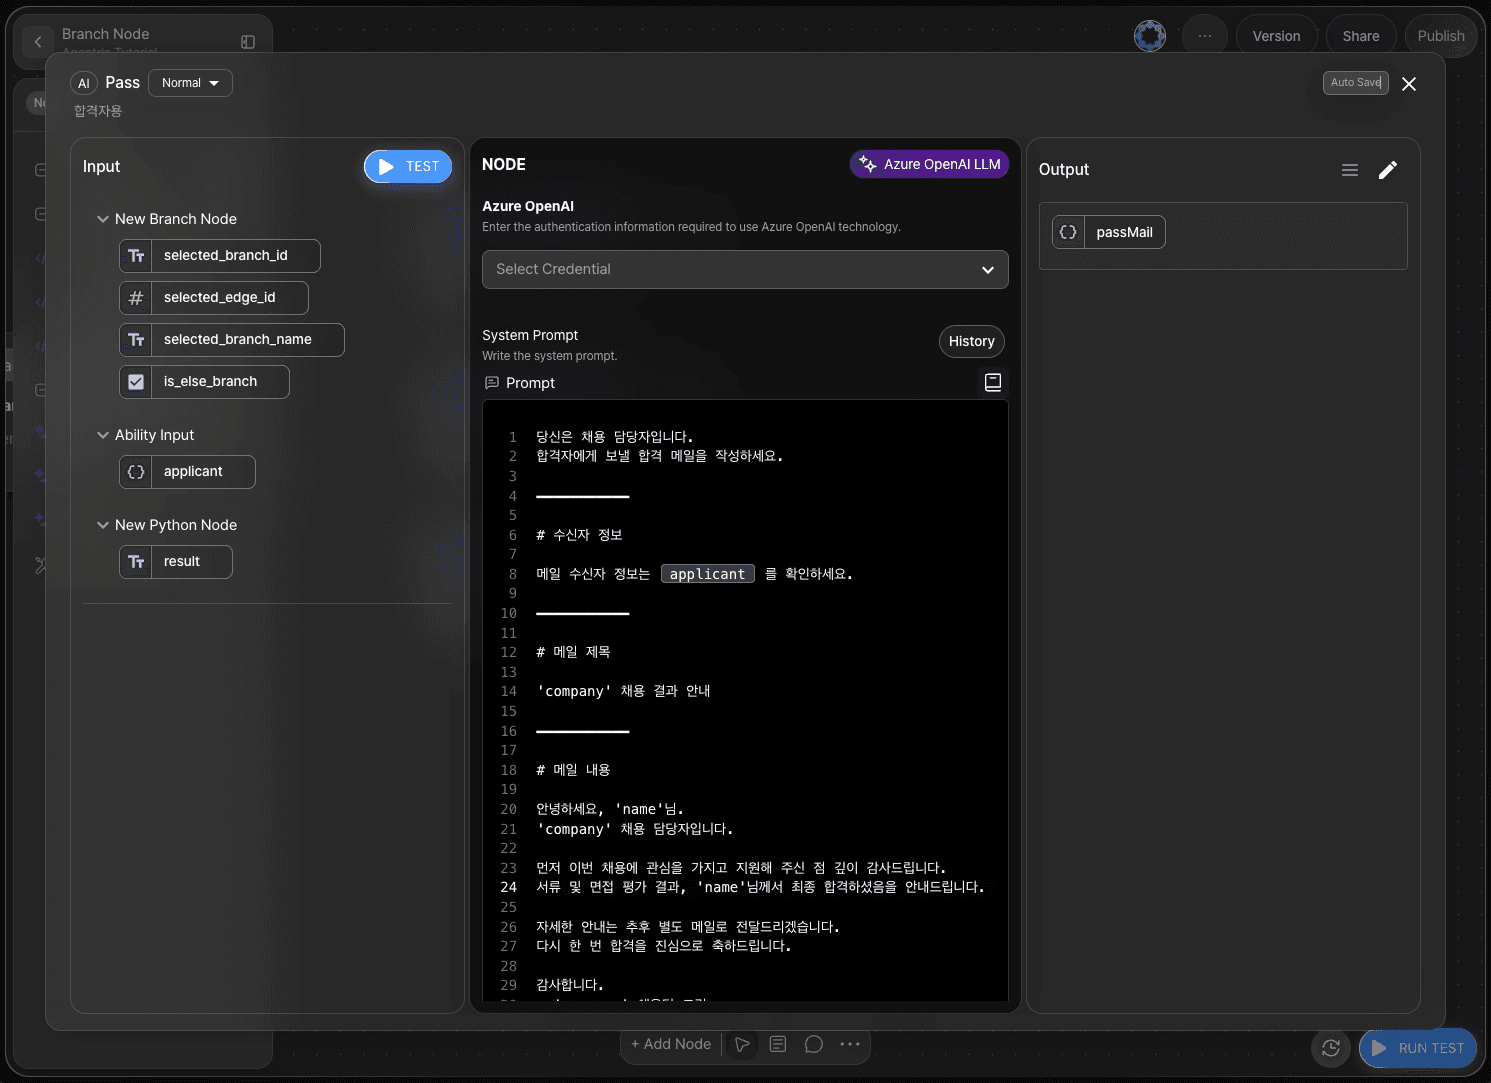Image resolution: width=1491 pixels, height=1083 pixels.
Task: Open the bottom toolbar ellipsis menu
Action: point(850,1044)
